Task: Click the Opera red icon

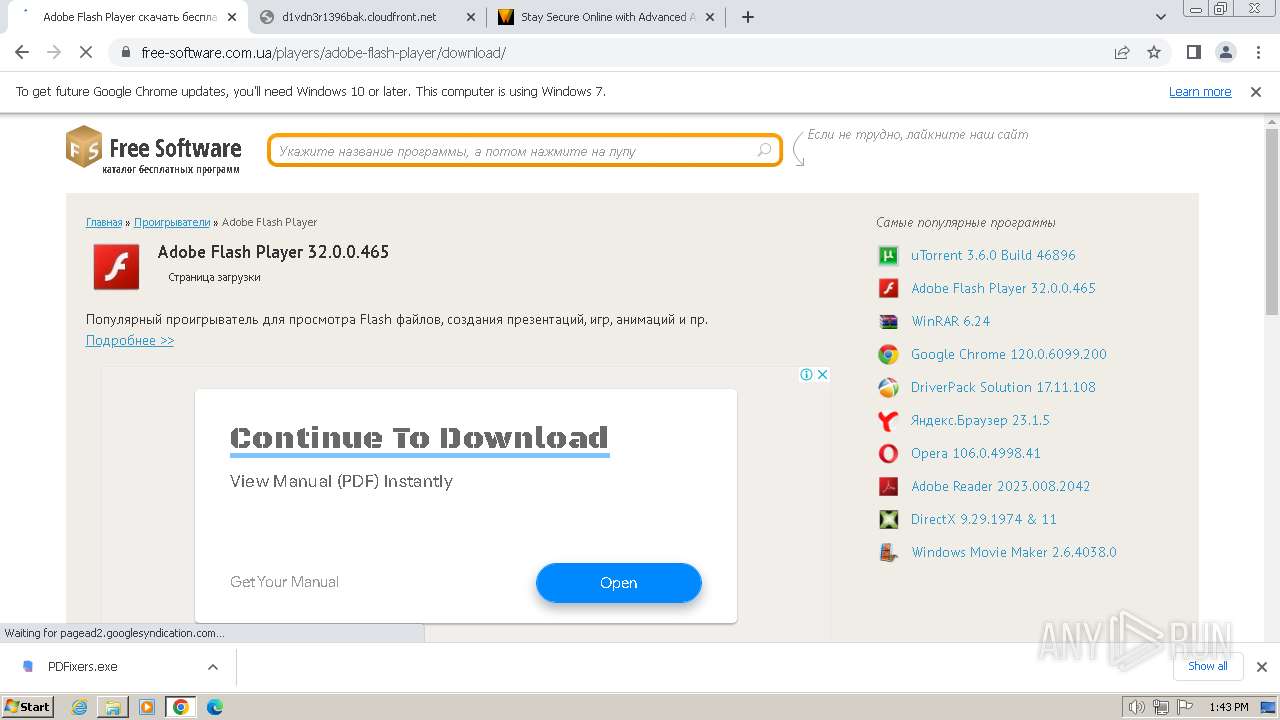Action: tap(888, 453)
